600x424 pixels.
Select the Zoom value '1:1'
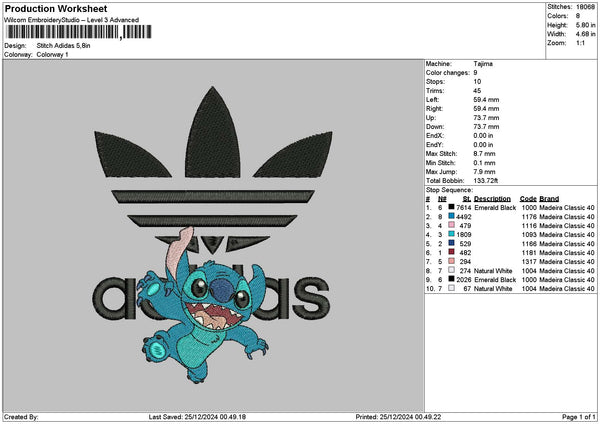tap(580, 43)
